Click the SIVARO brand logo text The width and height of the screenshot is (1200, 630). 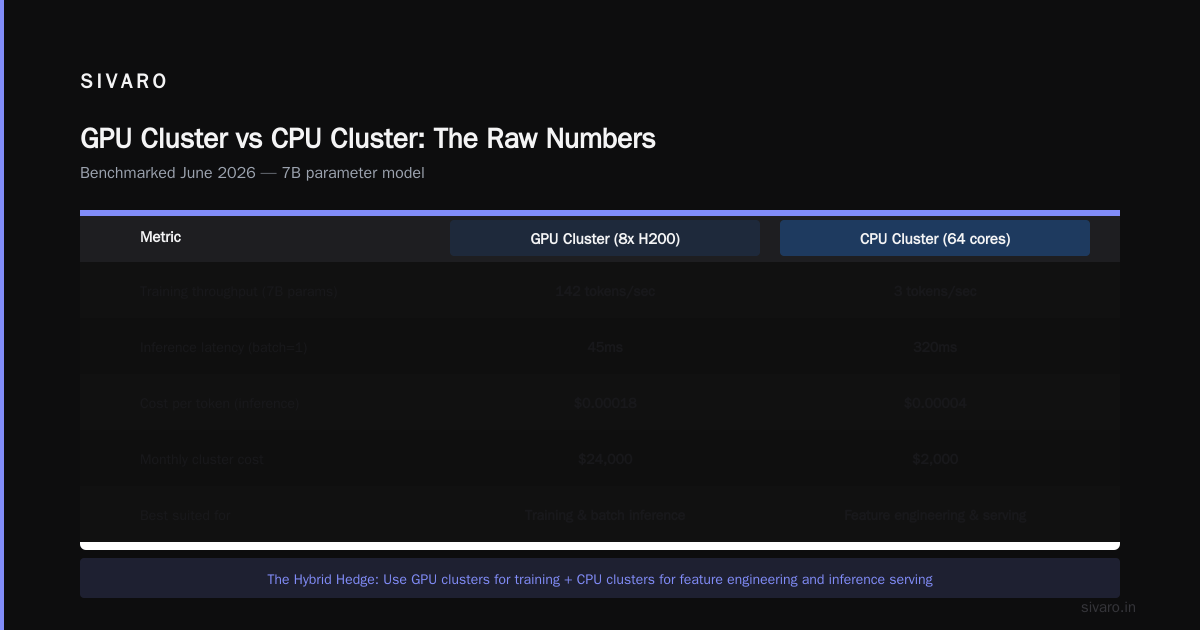(124, 82)
